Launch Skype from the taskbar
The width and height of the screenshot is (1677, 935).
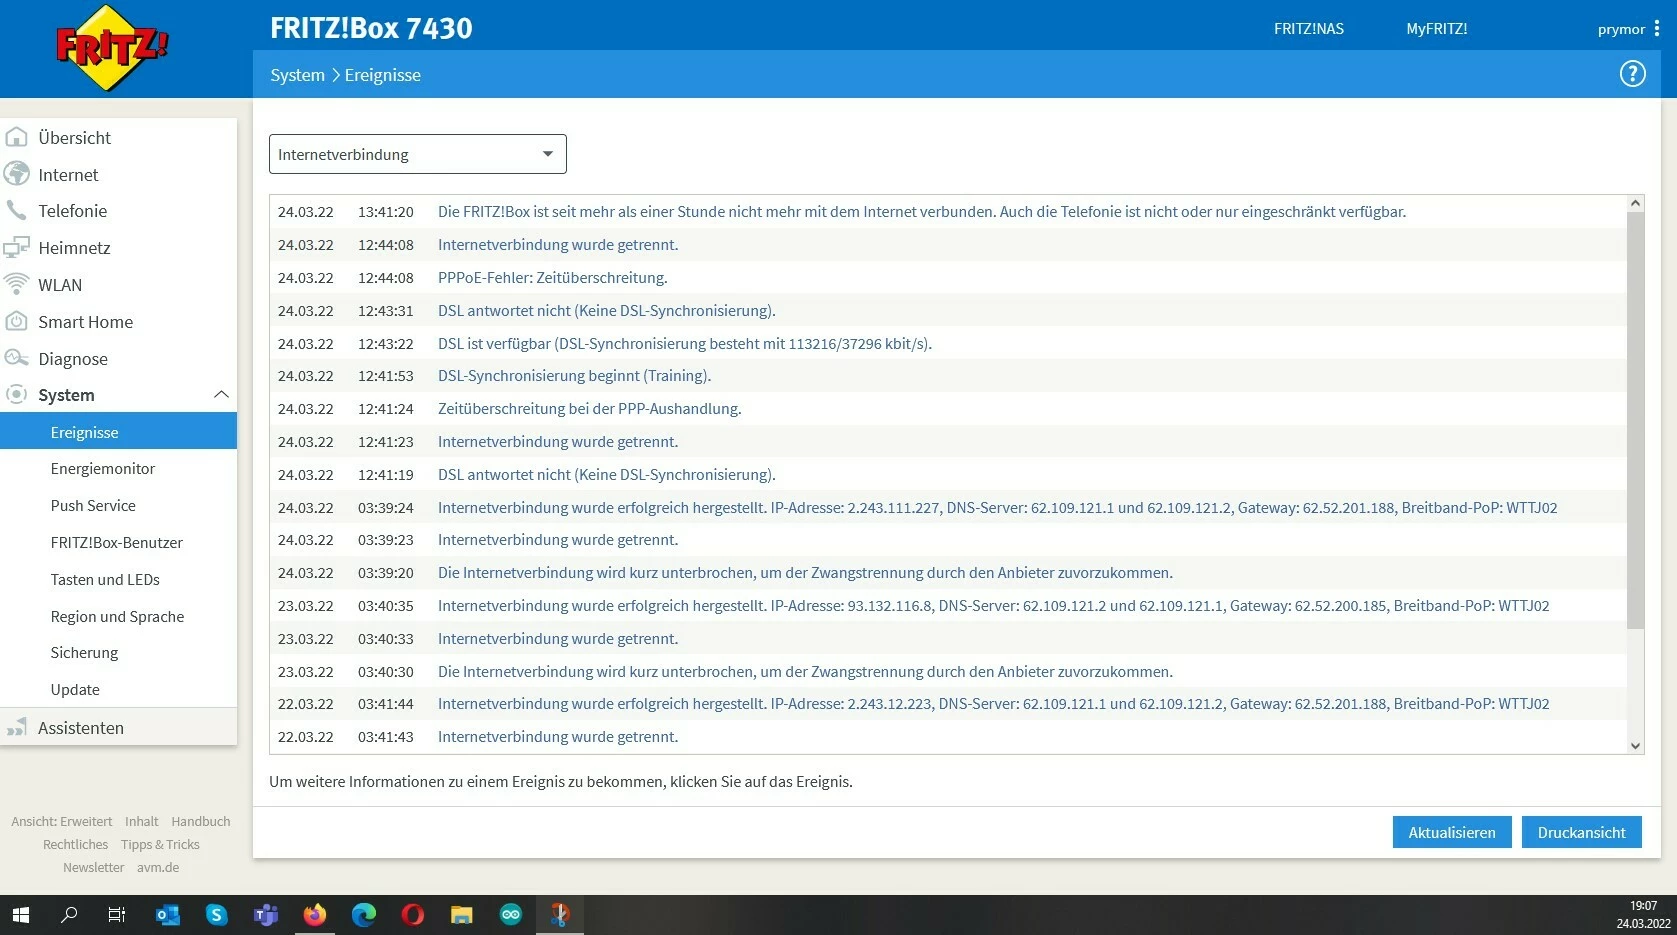coord(216,914)
